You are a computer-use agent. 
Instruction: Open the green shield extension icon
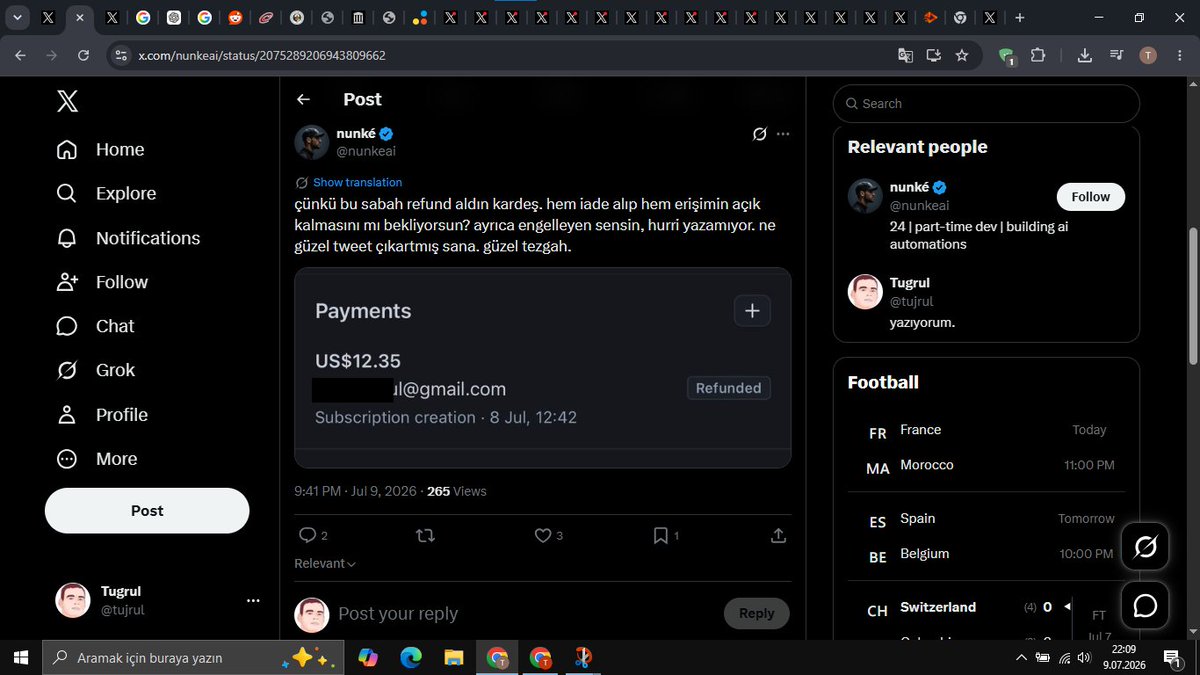pos(1007,56)
